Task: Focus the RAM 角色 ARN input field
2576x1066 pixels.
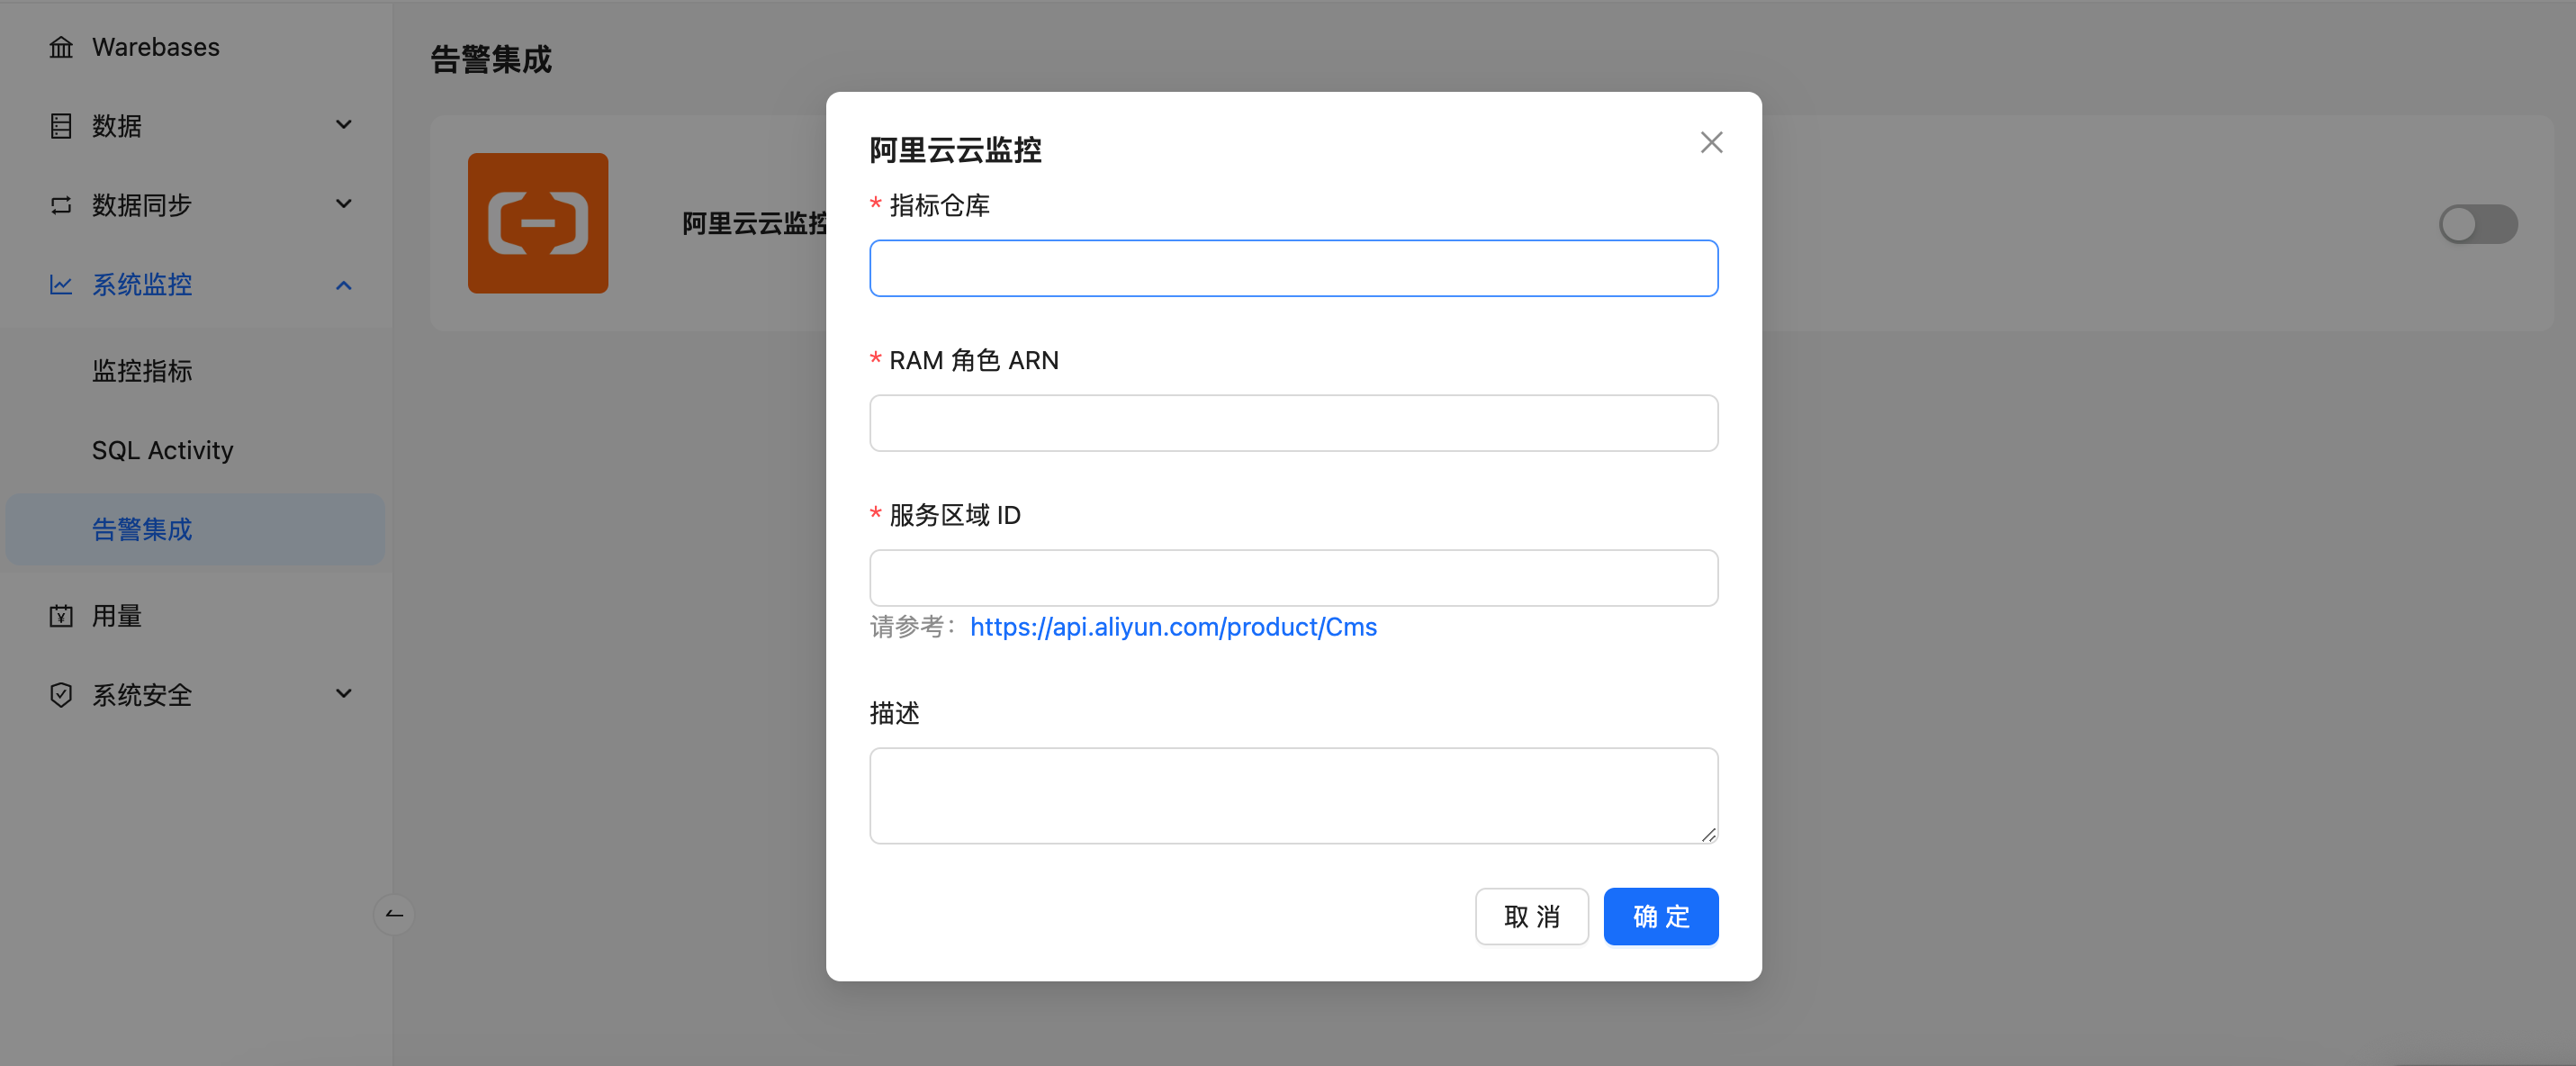Action: pyautogui.click(x=1293, y=423)
